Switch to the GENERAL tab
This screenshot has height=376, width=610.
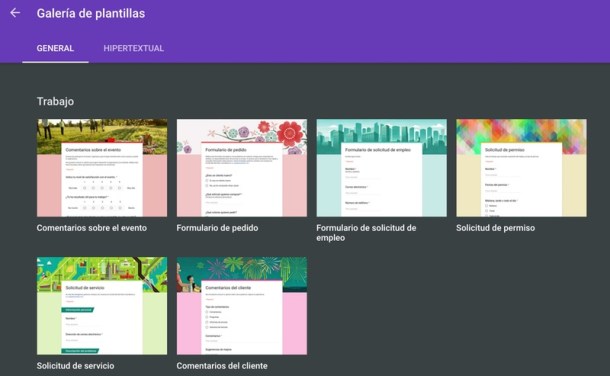pyautogui.click(x=55, y=49)
